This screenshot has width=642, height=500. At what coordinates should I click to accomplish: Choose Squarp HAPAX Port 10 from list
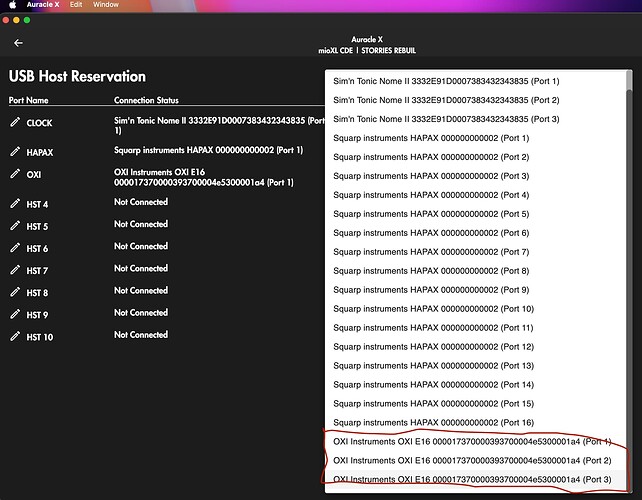coord(475,309)
